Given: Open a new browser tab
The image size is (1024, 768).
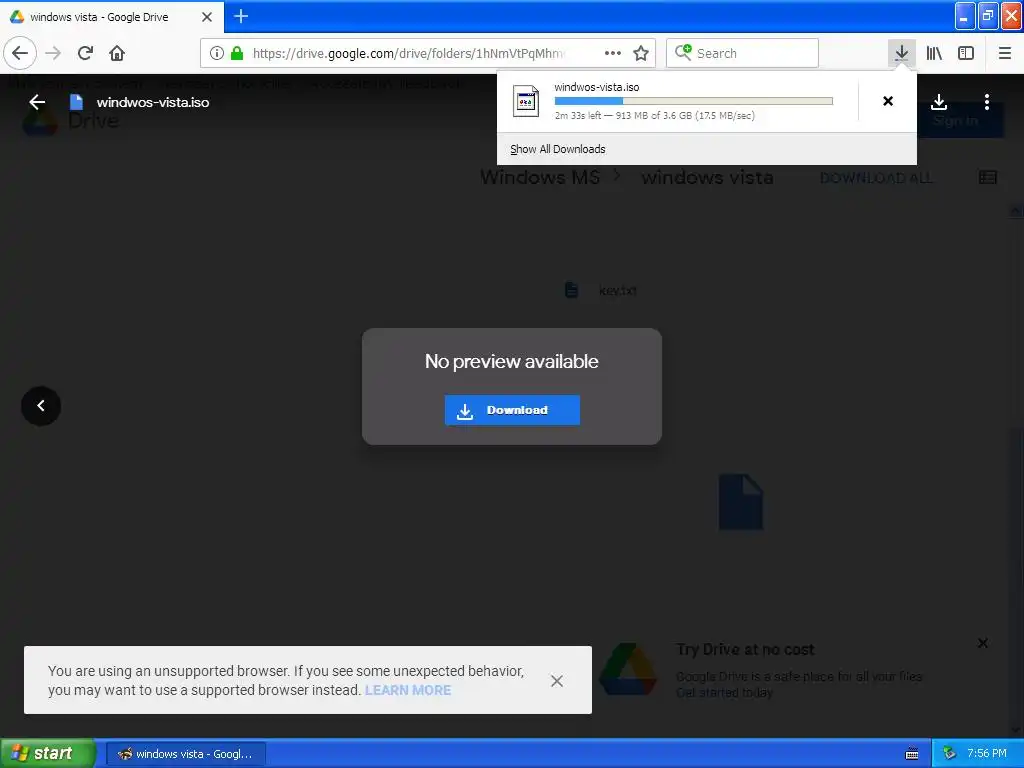Looking at the screenshot, I should click(241, 16).
